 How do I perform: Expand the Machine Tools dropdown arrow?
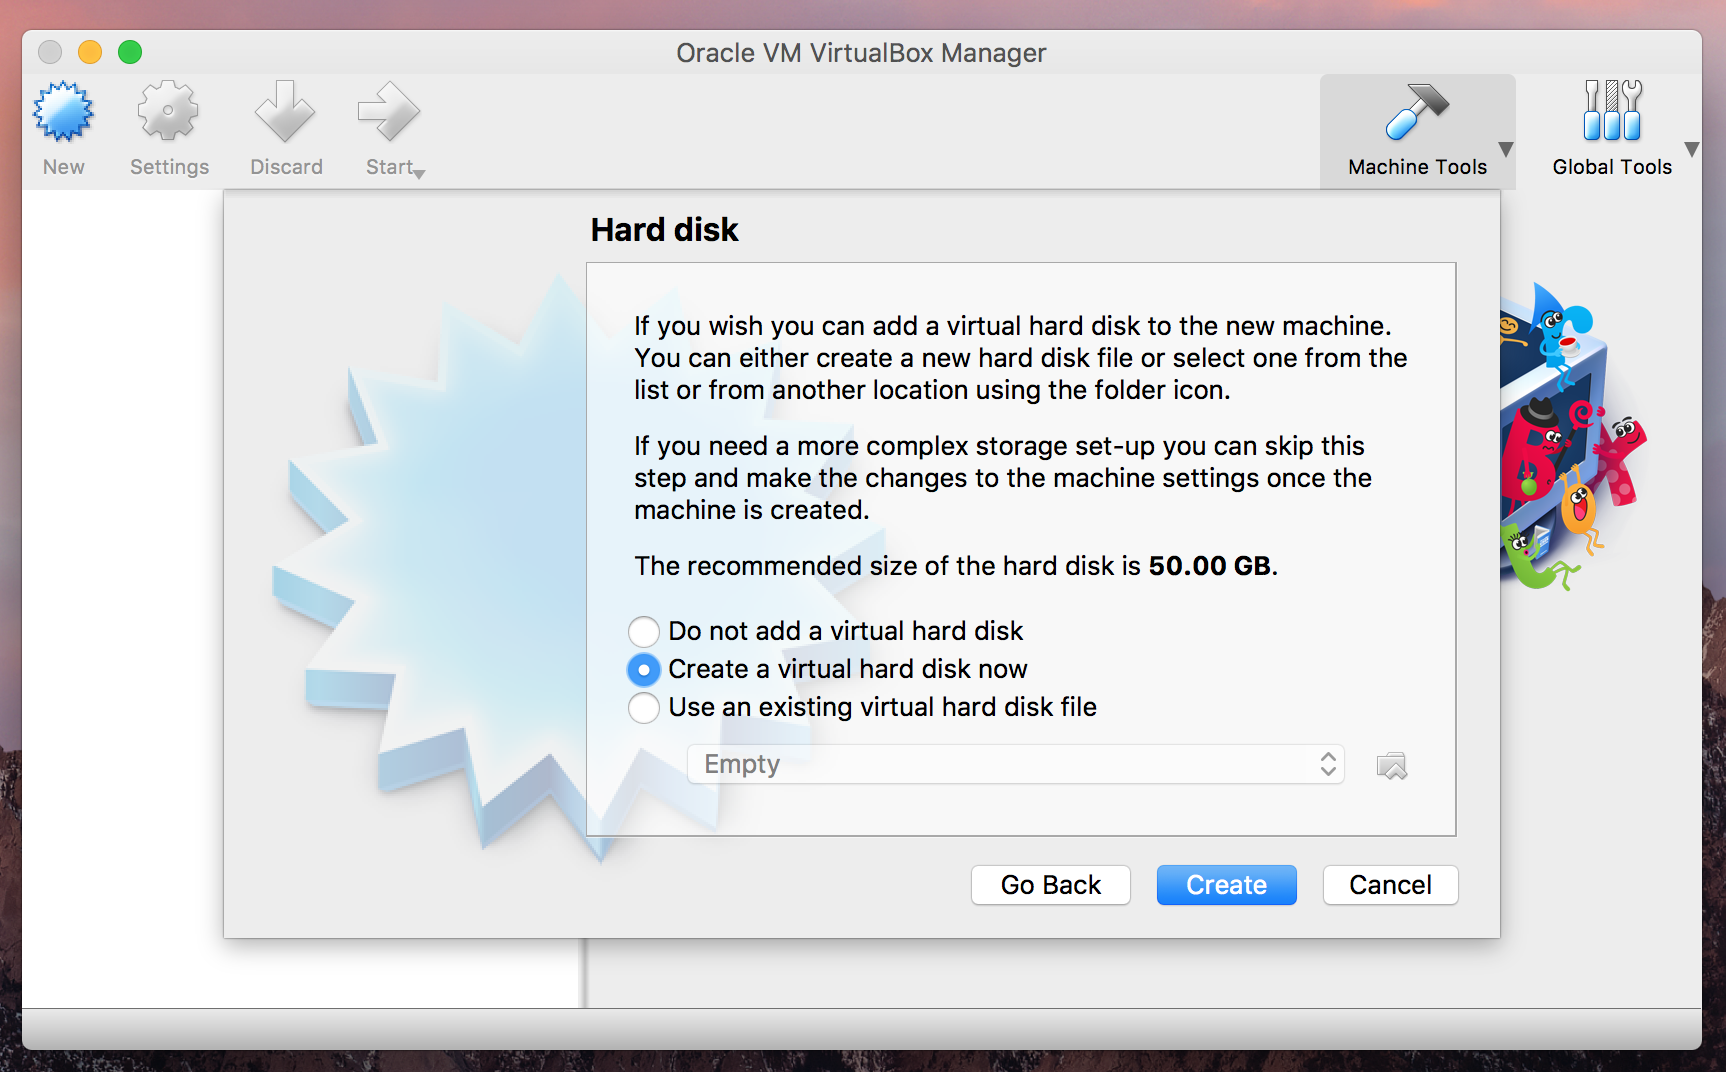pos(1505,150)
